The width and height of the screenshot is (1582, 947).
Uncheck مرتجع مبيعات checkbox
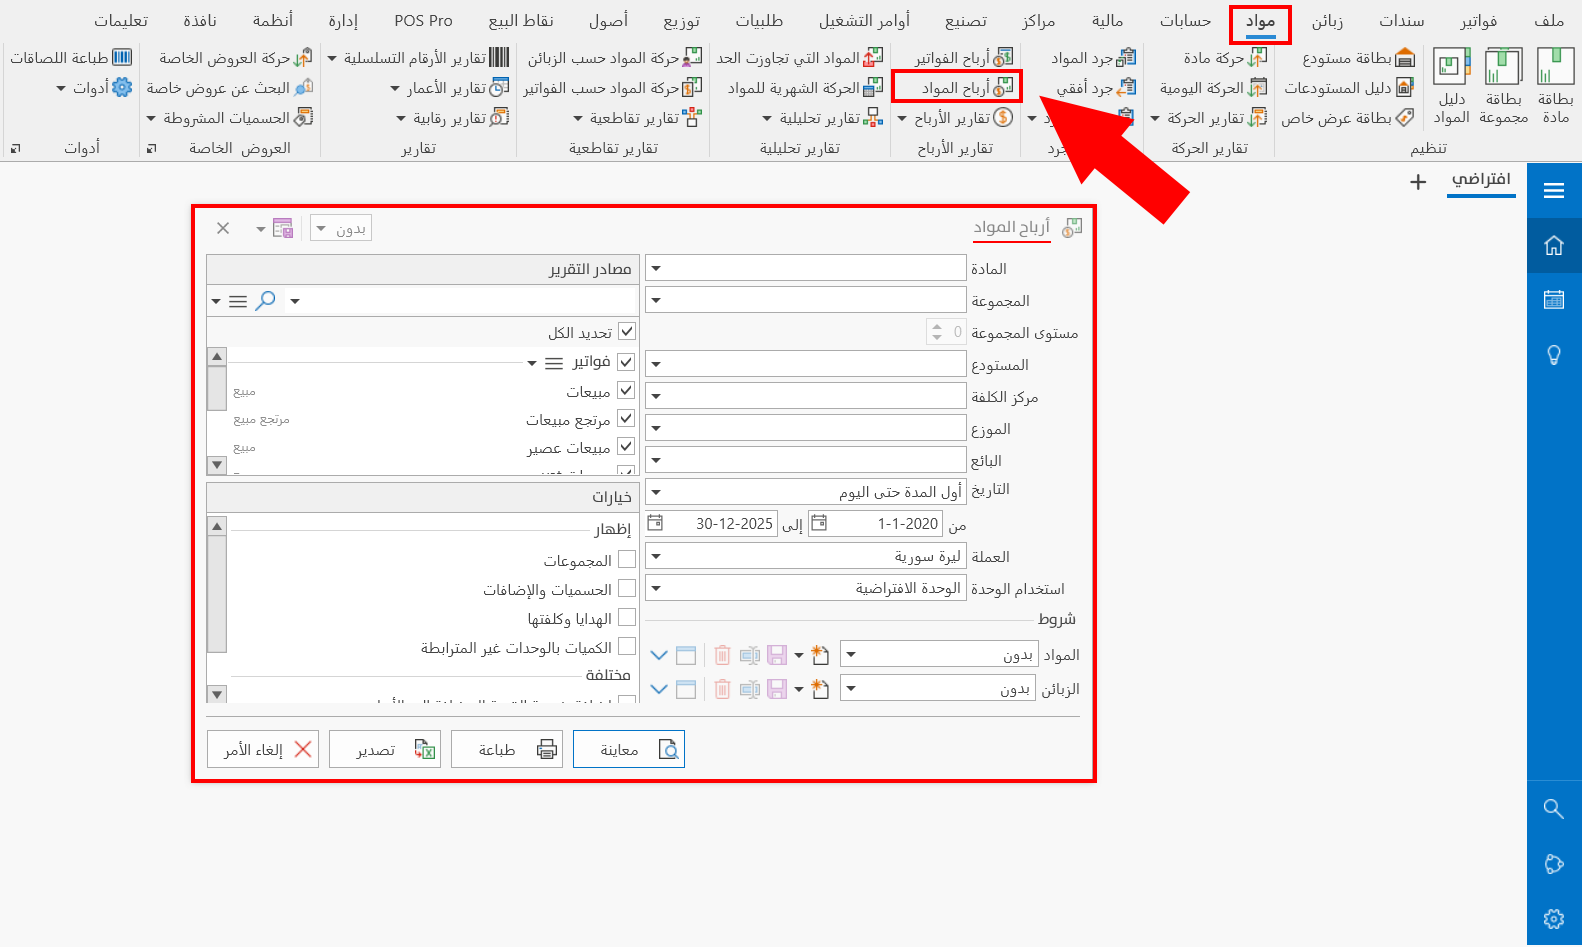626,418
